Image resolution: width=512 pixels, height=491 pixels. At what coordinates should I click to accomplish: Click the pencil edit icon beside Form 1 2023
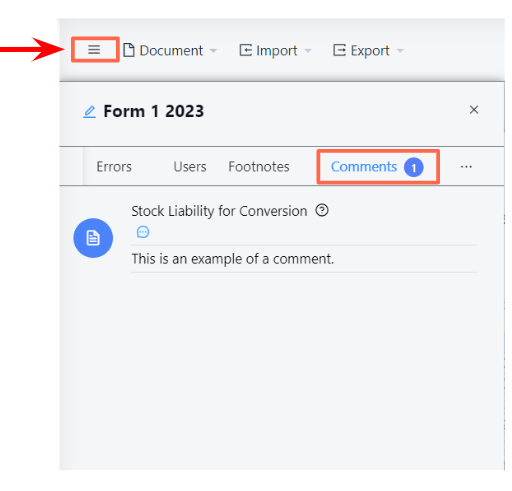click(89, 112)
